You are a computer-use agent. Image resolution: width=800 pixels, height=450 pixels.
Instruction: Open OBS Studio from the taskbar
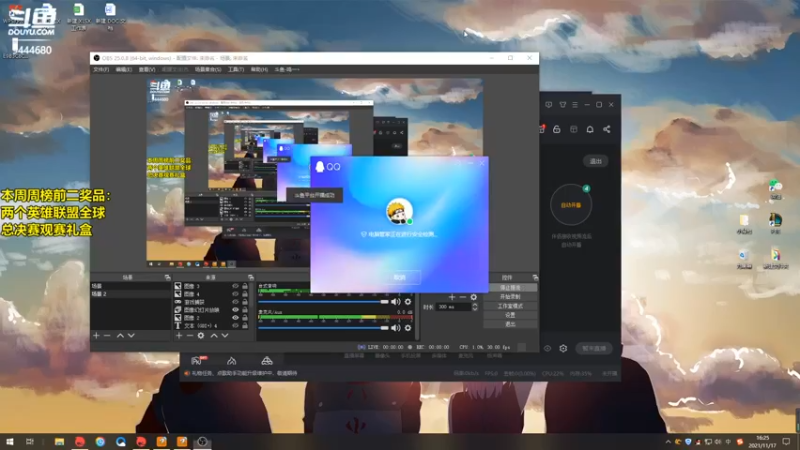pyautogui.click(x=202, y=442)
